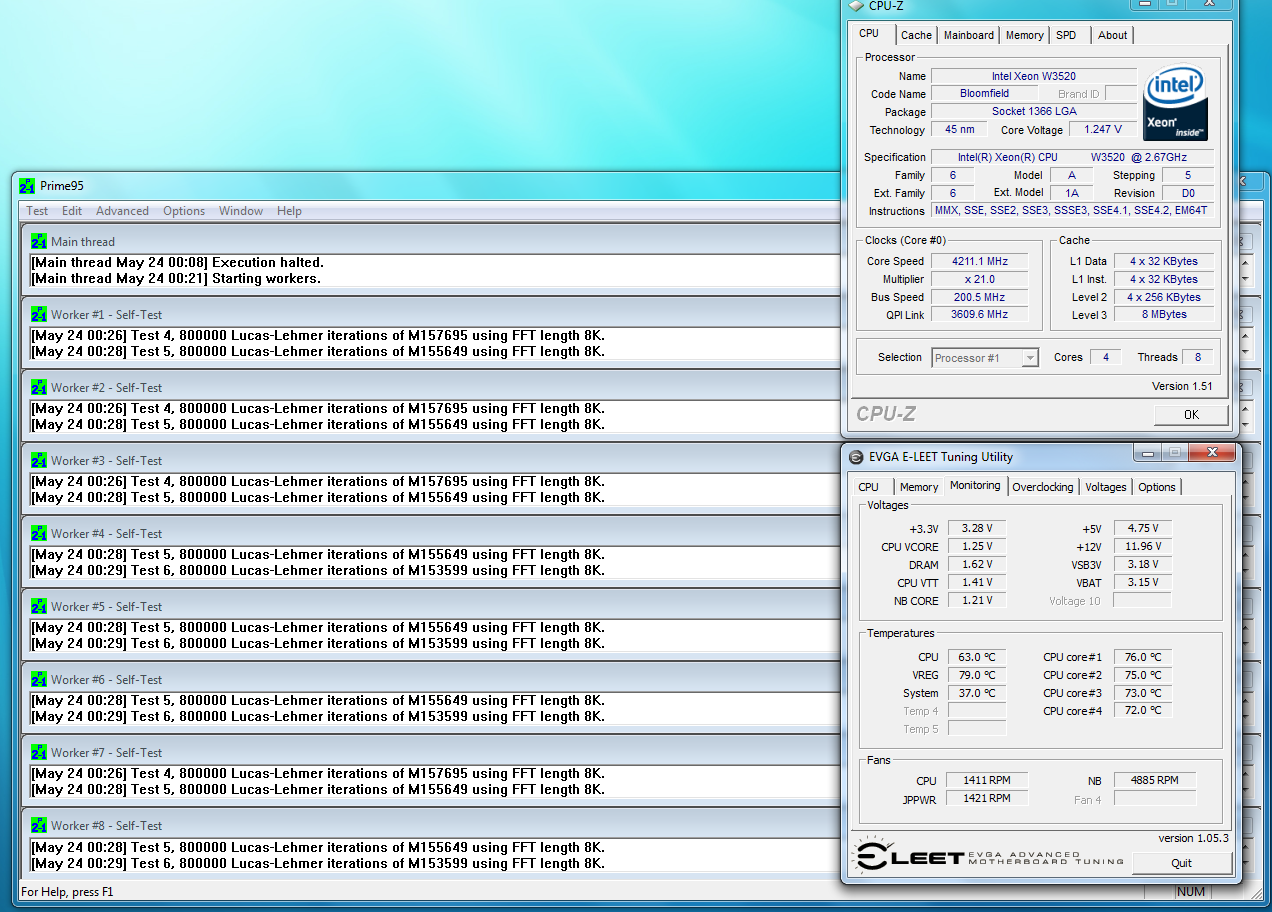Switch to the Mainboard tab in CPU-Z
Viewport: 1272px width, 912px height.
point(969,35)
